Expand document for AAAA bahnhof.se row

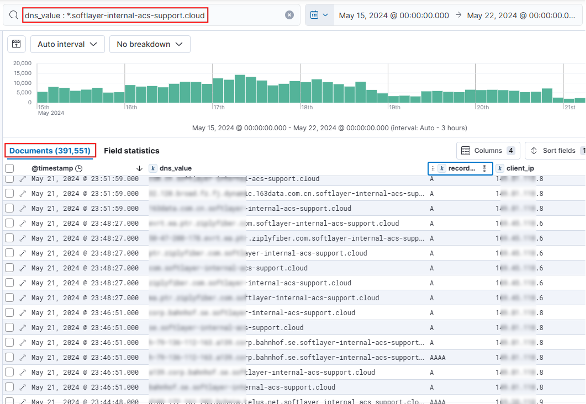pos(23,358)
